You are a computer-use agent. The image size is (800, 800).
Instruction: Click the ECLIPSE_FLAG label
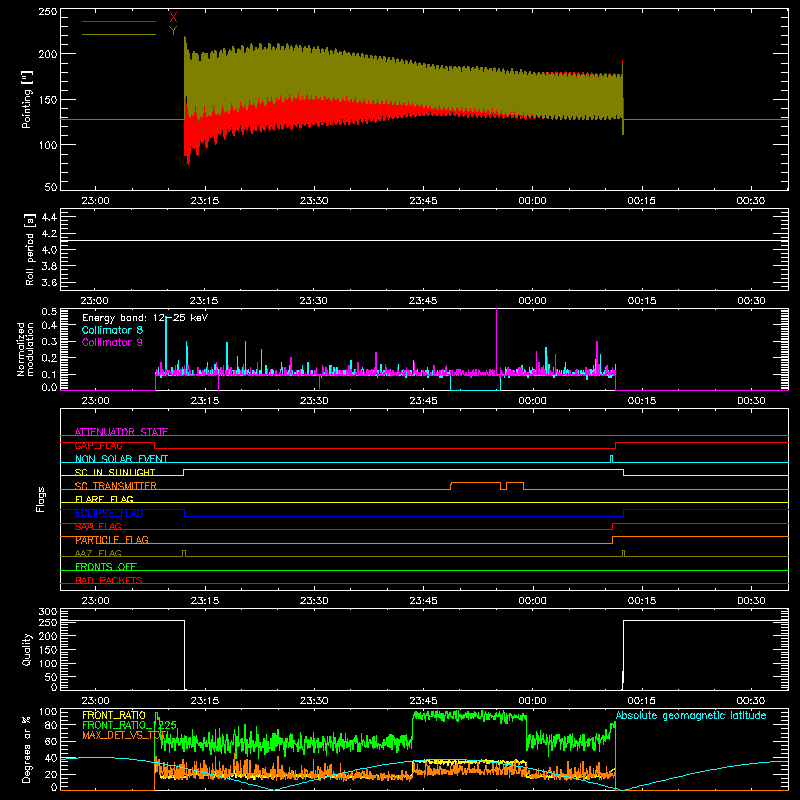(109, 513)
